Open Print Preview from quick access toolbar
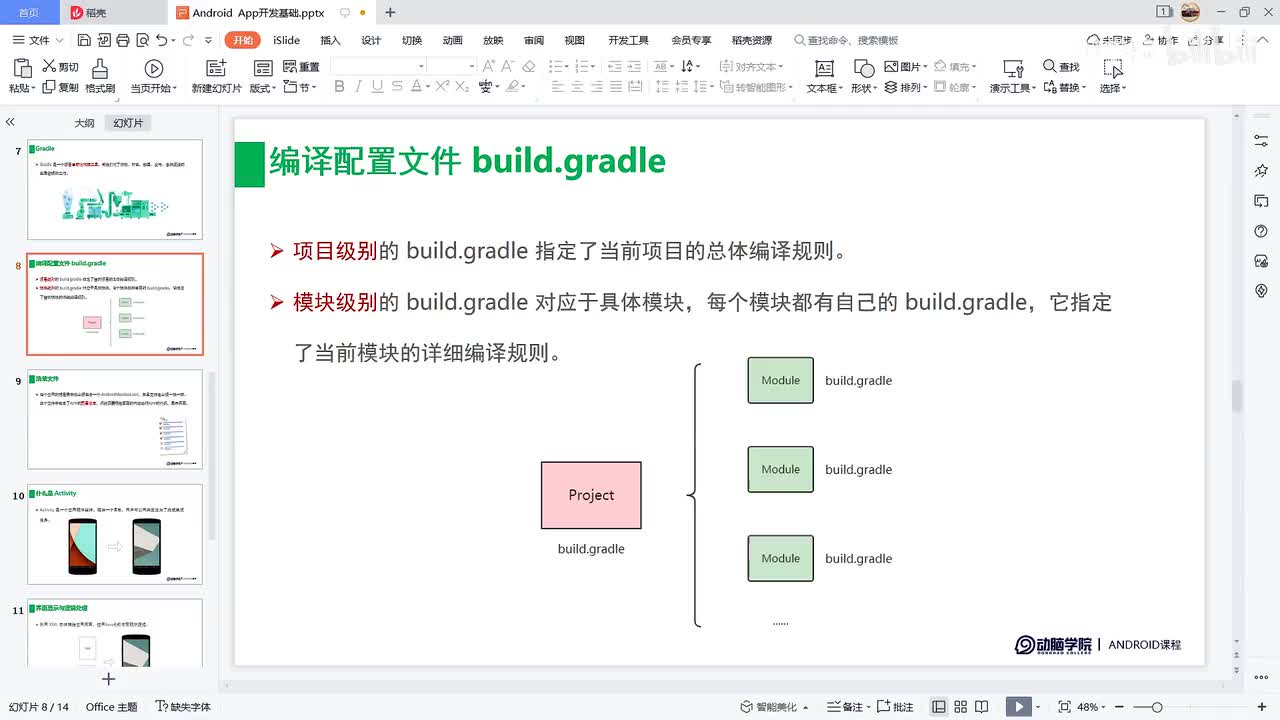 coord(141,40)
